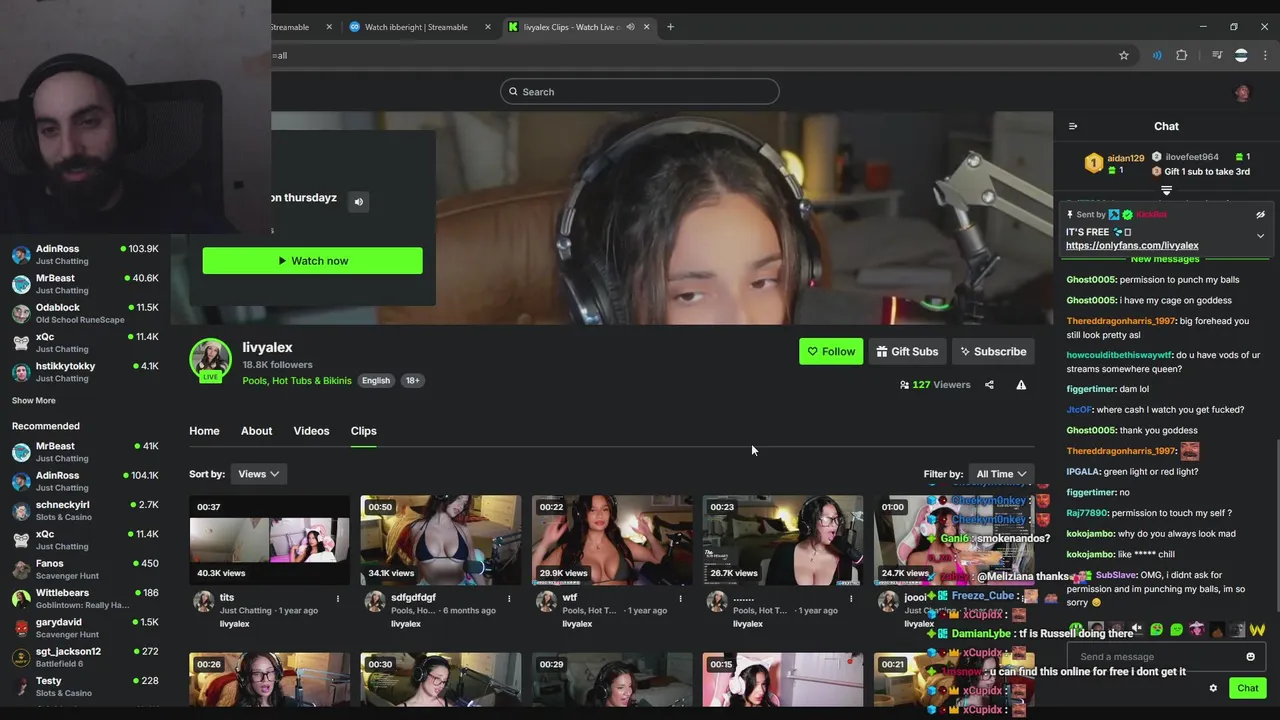Open xQc channel in Recommended list
Viewport: 1280px width, 720px height.
coord(85,540)
